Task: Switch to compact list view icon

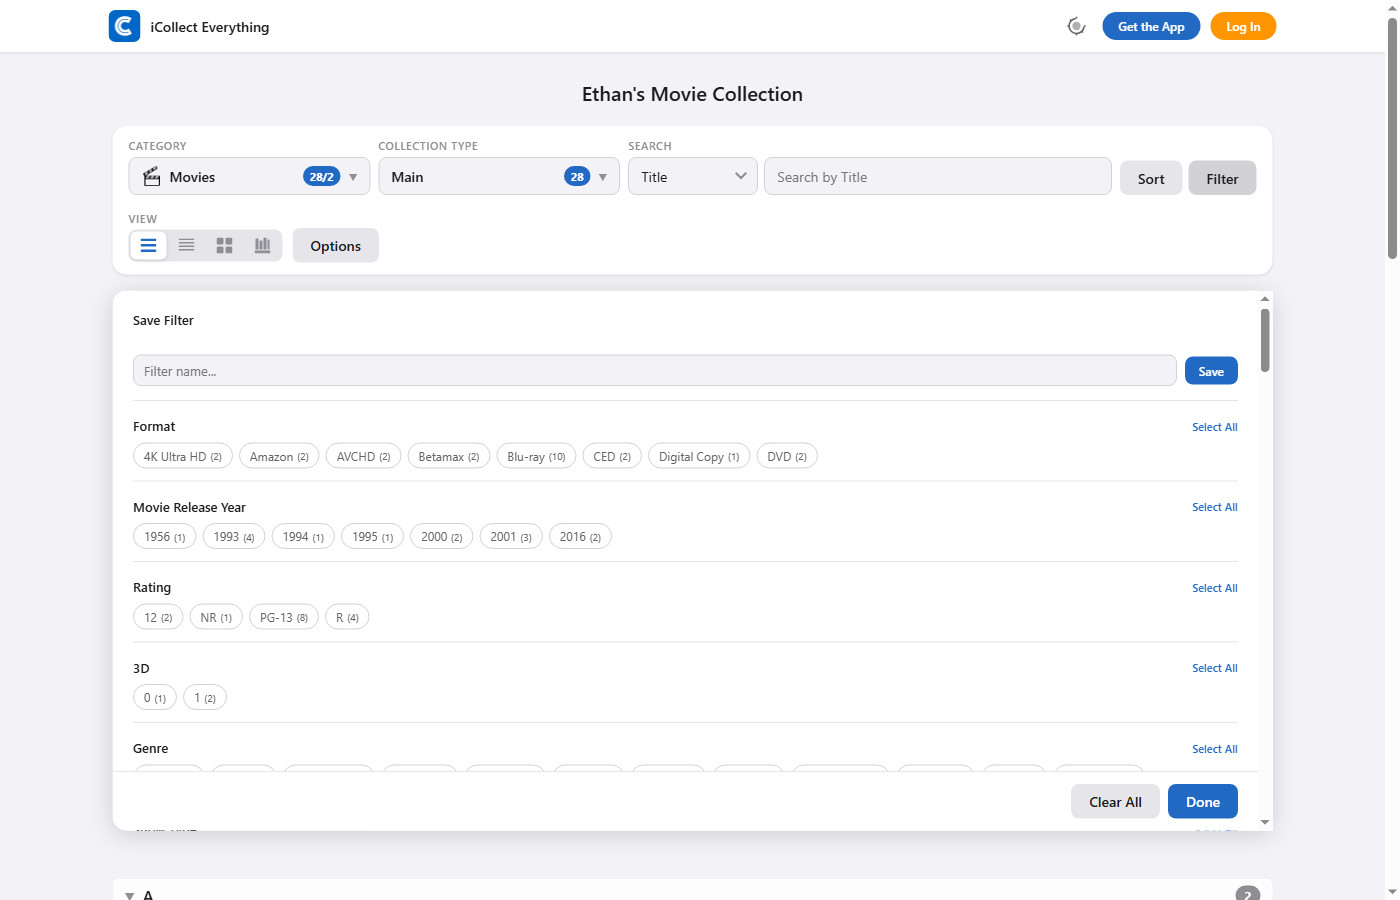Action: pos(186,245)
